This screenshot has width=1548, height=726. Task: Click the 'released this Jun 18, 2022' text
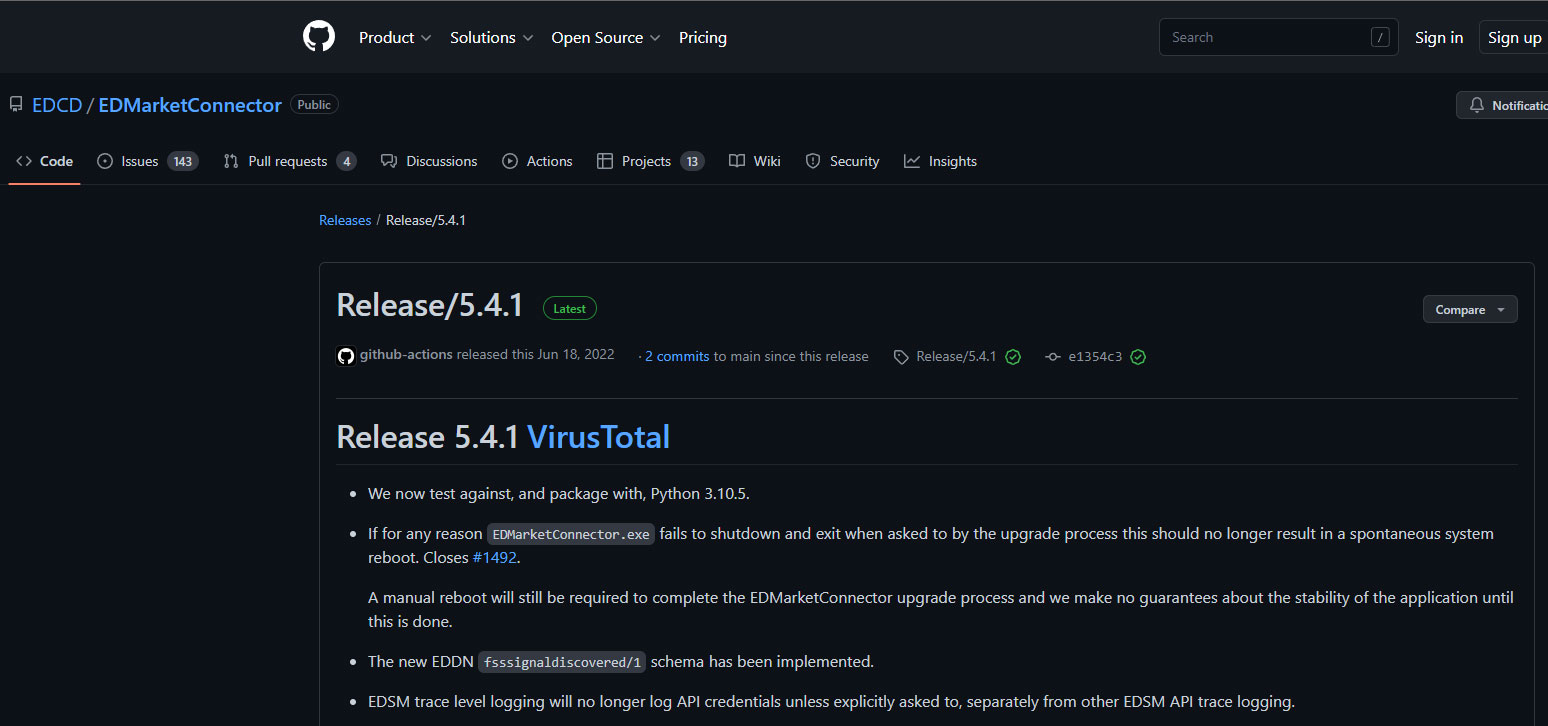[x=535, y=356]
